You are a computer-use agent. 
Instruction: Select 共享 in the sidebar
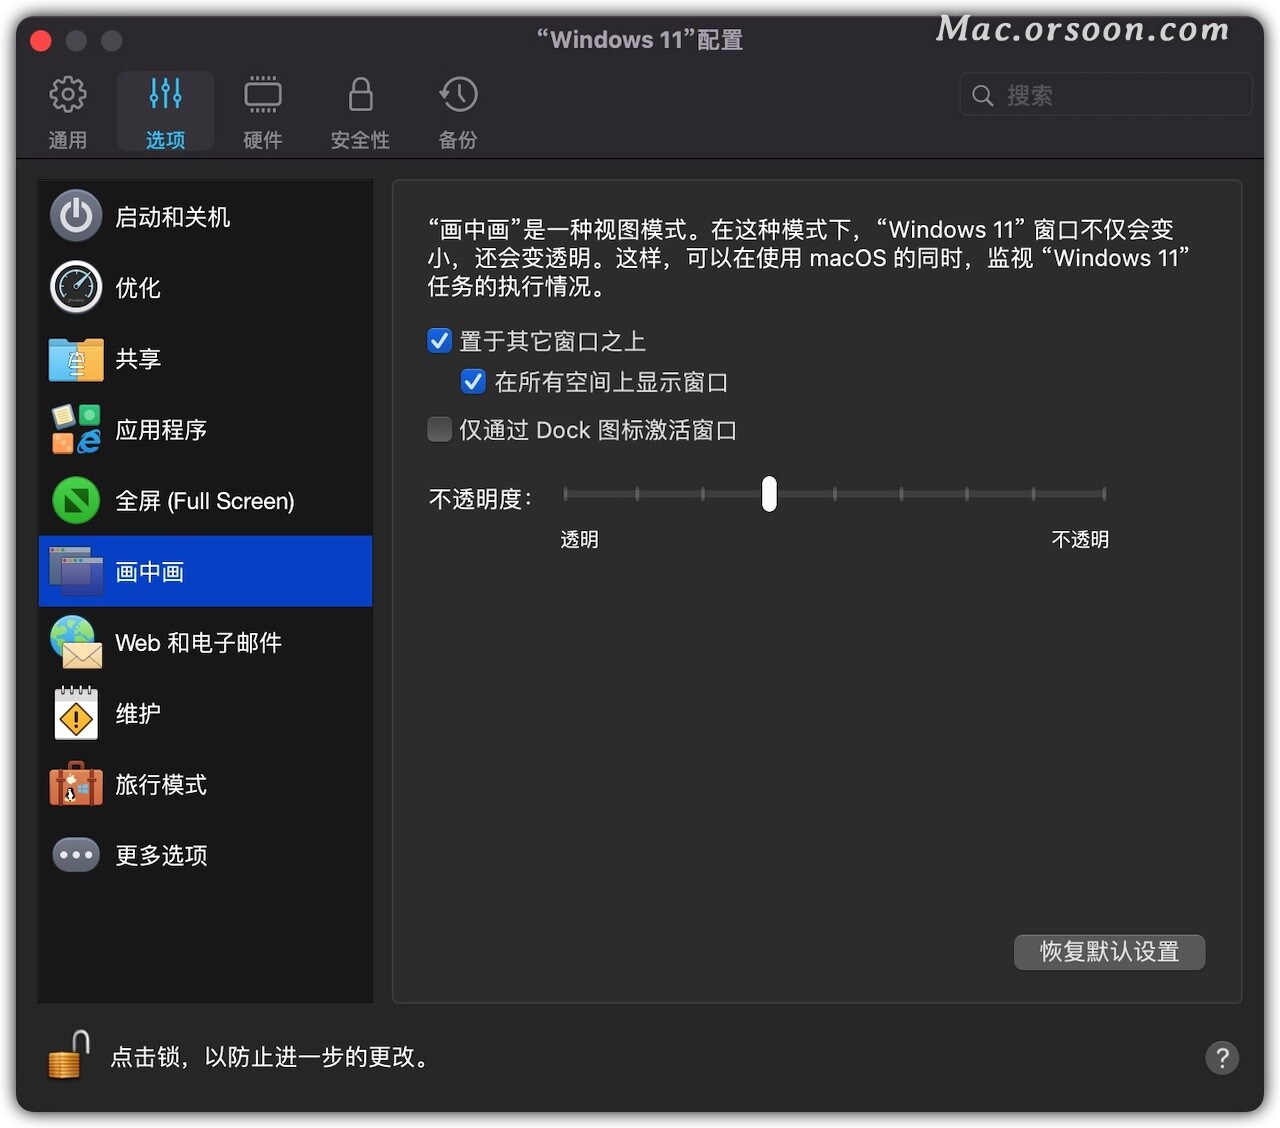point(205,359)
